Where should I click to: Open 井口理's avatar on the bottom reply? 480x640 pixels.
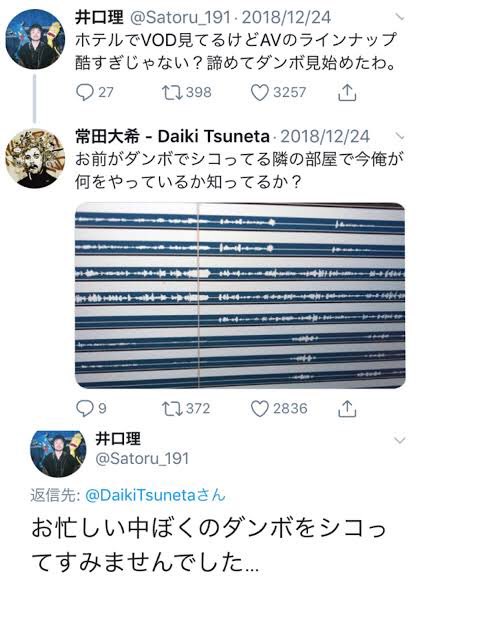pos(58,453)
